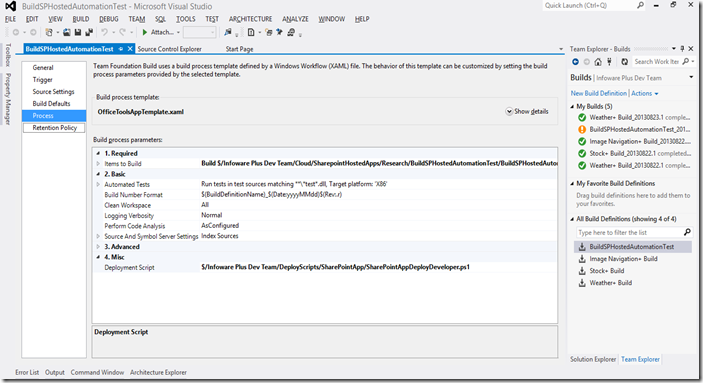Click the Undo toolbar icon

pos(104,32)
